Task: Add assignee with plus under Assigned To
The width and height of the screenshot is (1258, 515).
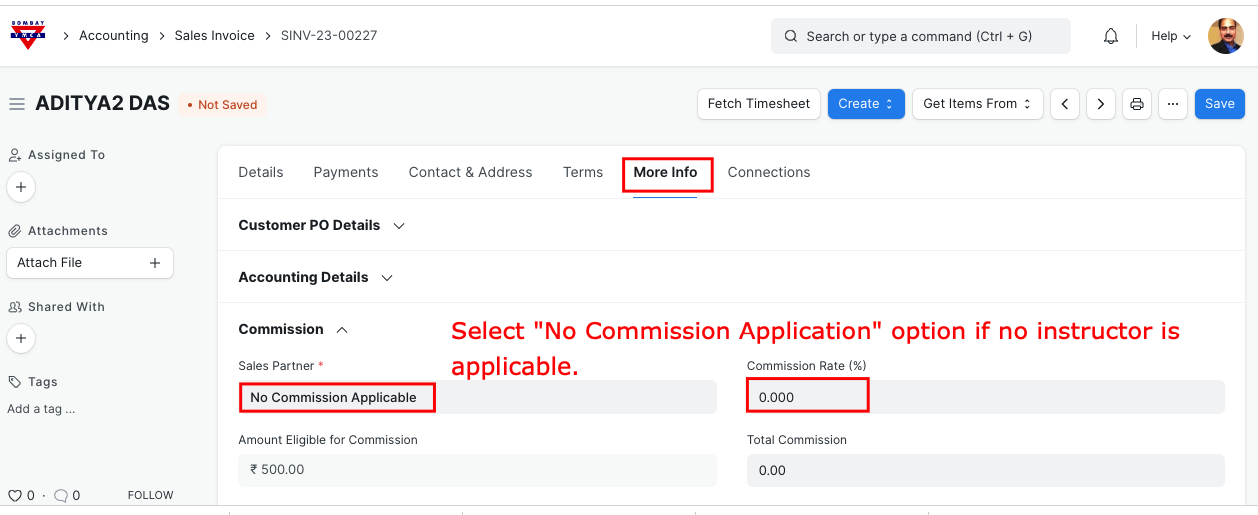Action: (x=21, y=187)
